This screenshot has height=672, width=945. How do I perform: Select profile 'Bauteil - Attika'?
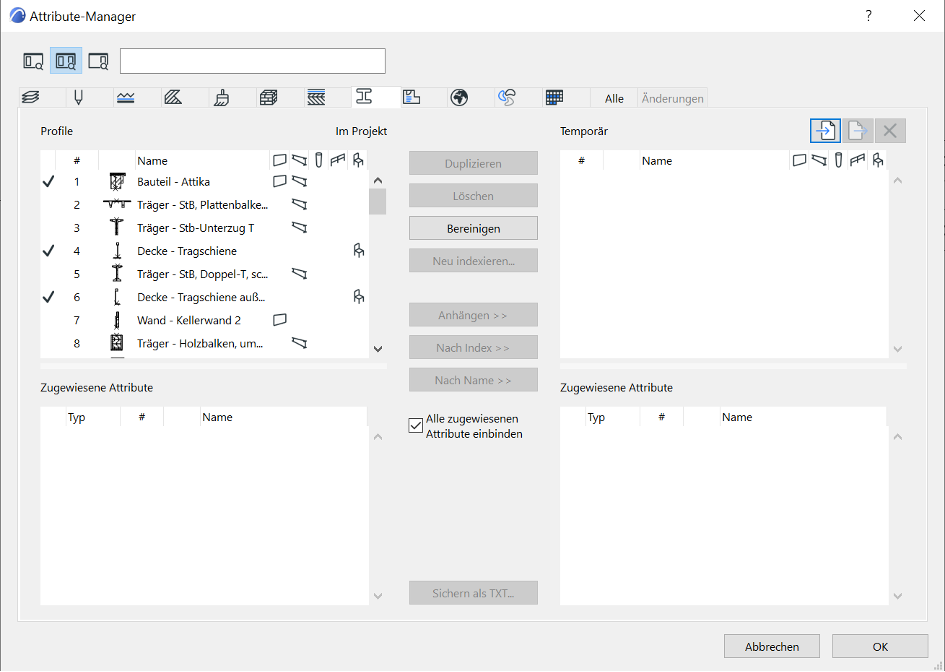tap(204, 181)
